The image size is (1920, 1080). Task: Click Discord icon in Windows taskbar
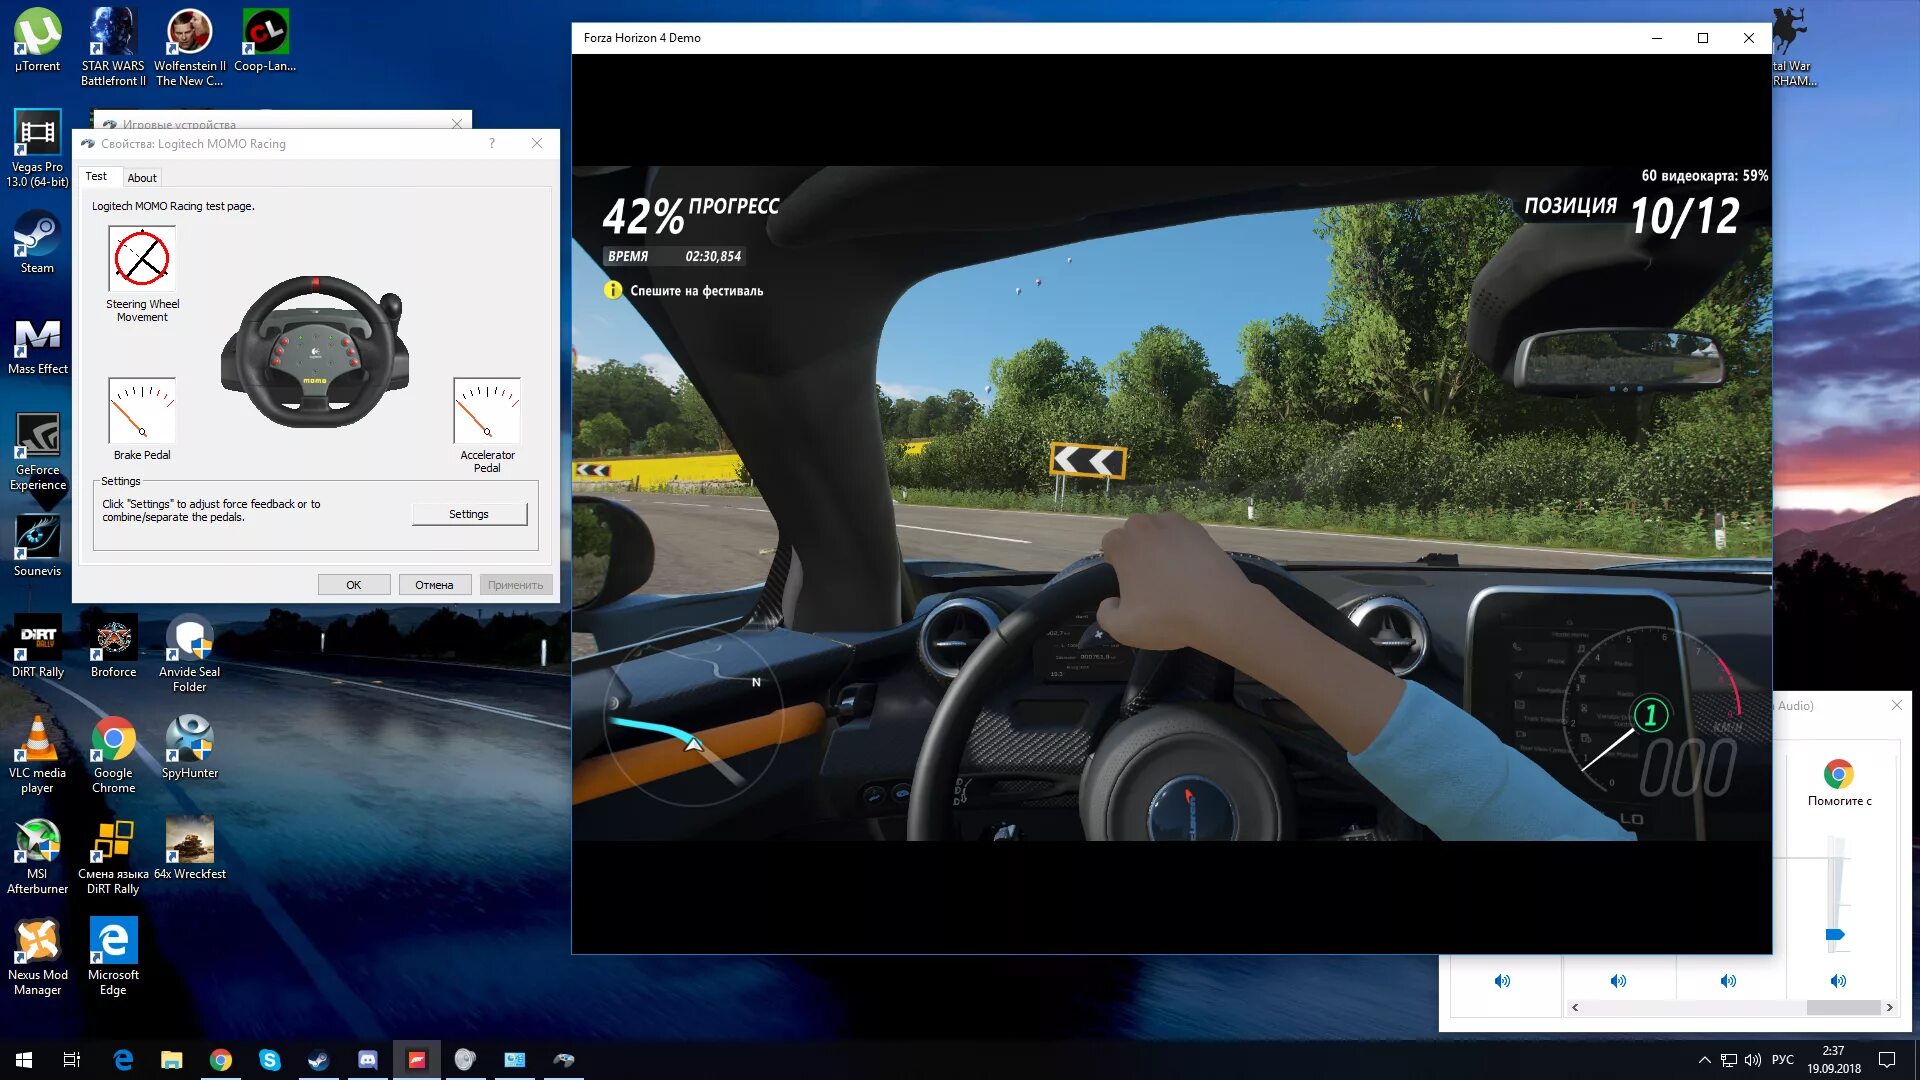coord(367,1059)
